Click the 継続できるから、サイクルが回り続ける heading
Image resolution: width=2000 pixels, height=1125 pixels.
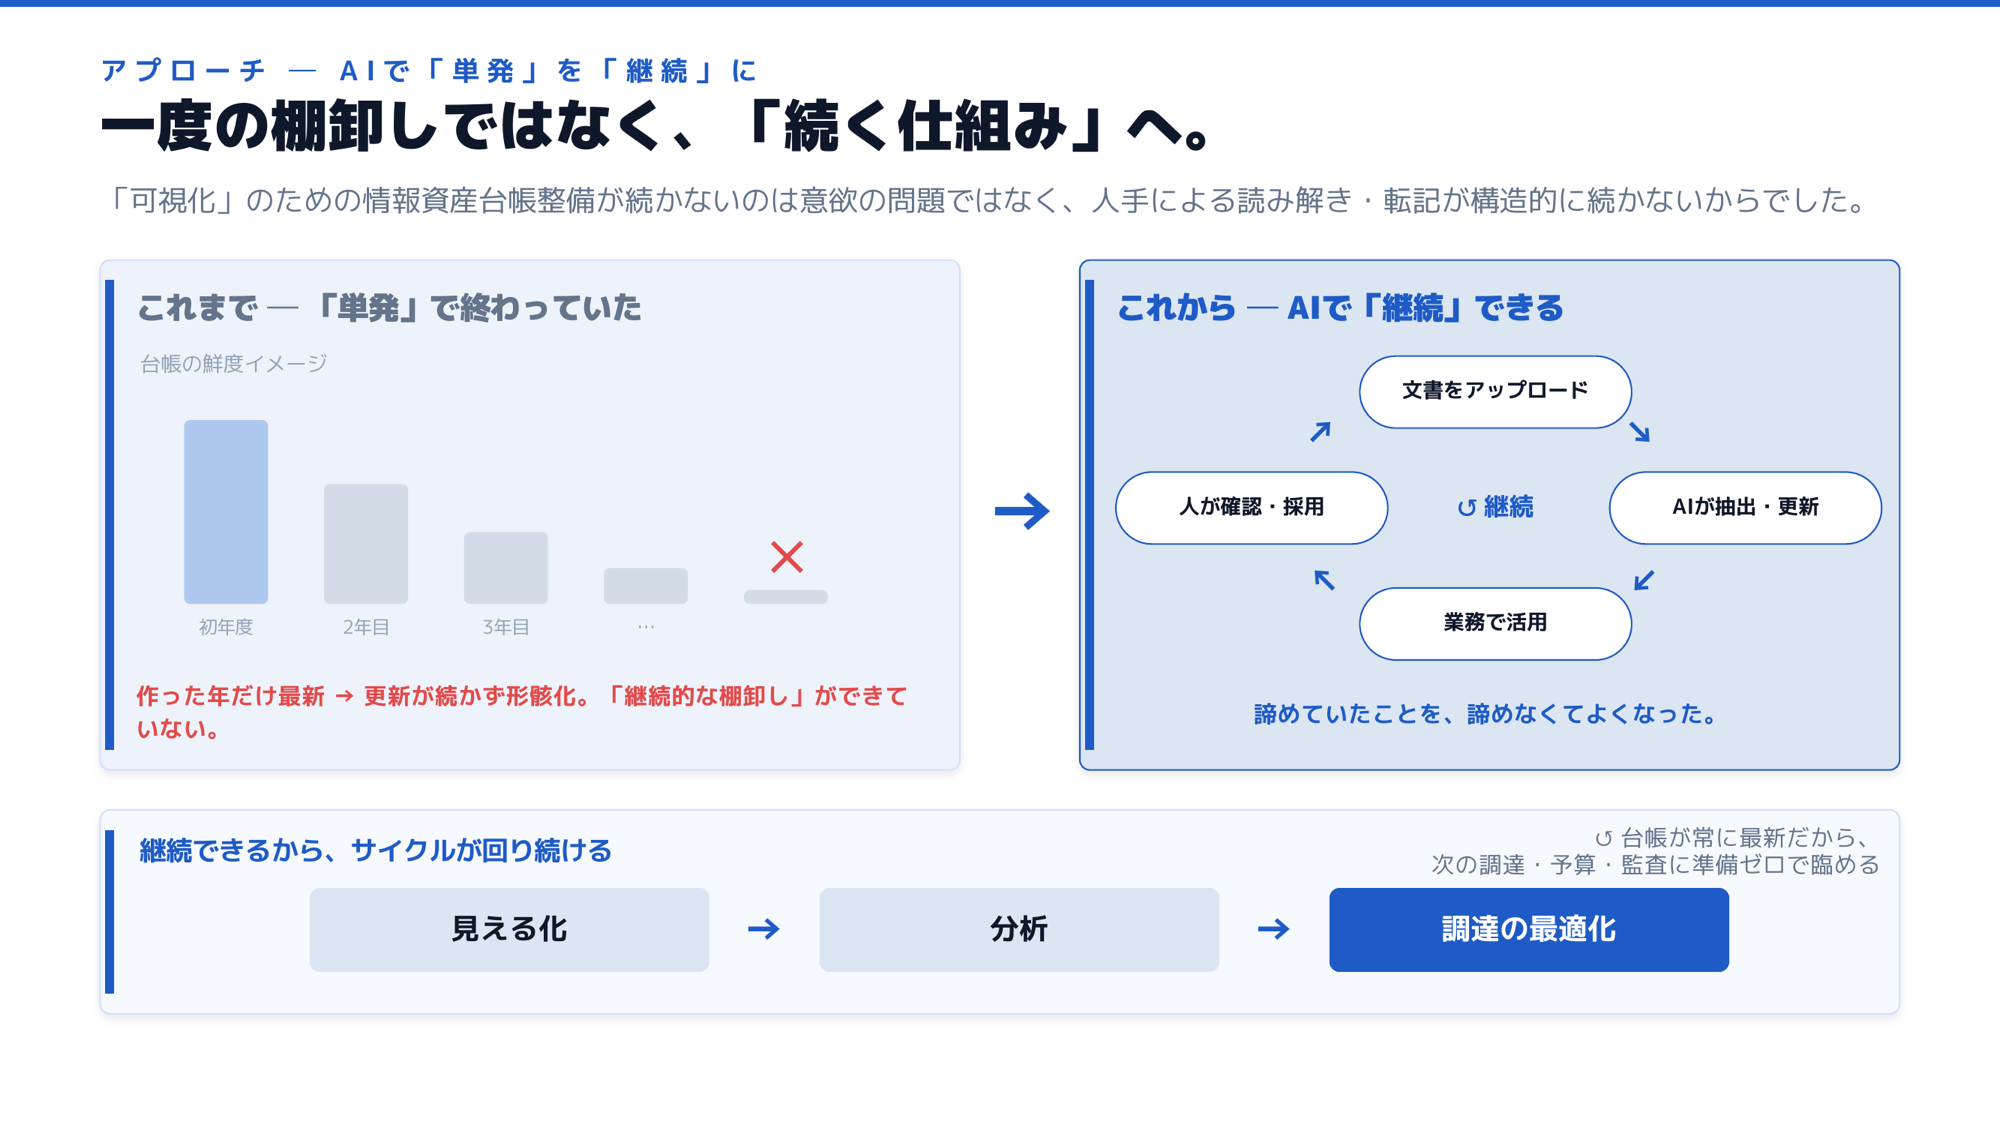[x=375, y=851]
